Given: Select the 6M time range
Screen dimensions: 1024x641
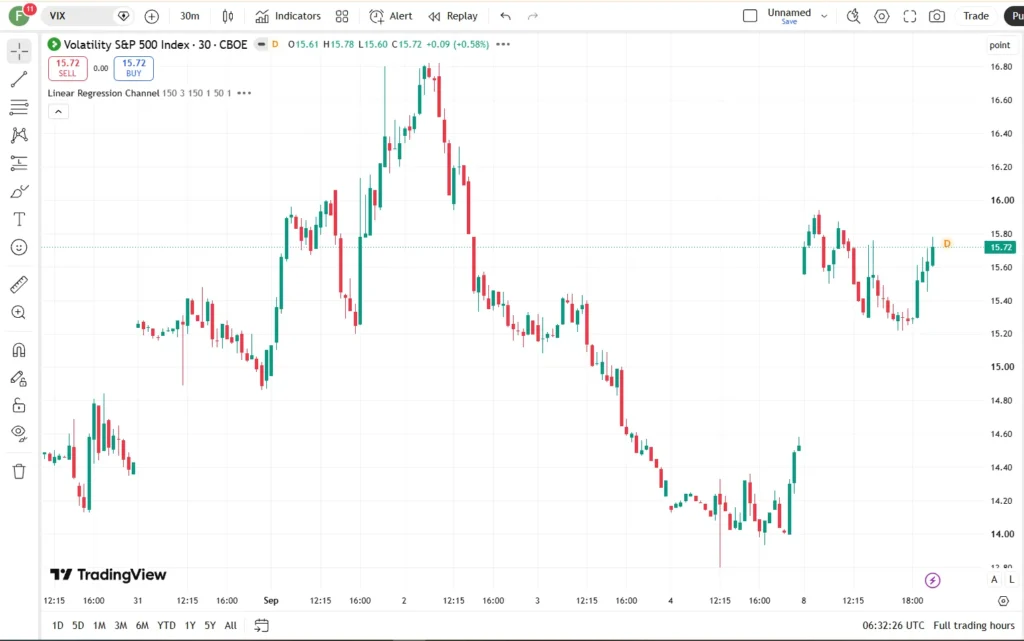Looking at the screenshot, I should click(142, 625).
